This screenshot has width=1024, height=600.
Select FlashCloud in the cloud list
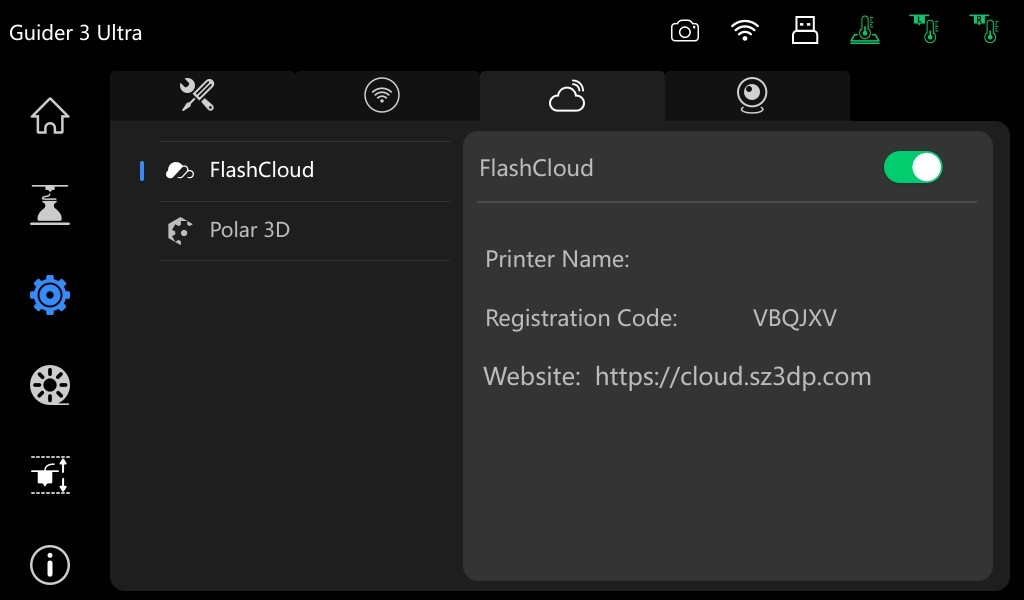point(305,171)
